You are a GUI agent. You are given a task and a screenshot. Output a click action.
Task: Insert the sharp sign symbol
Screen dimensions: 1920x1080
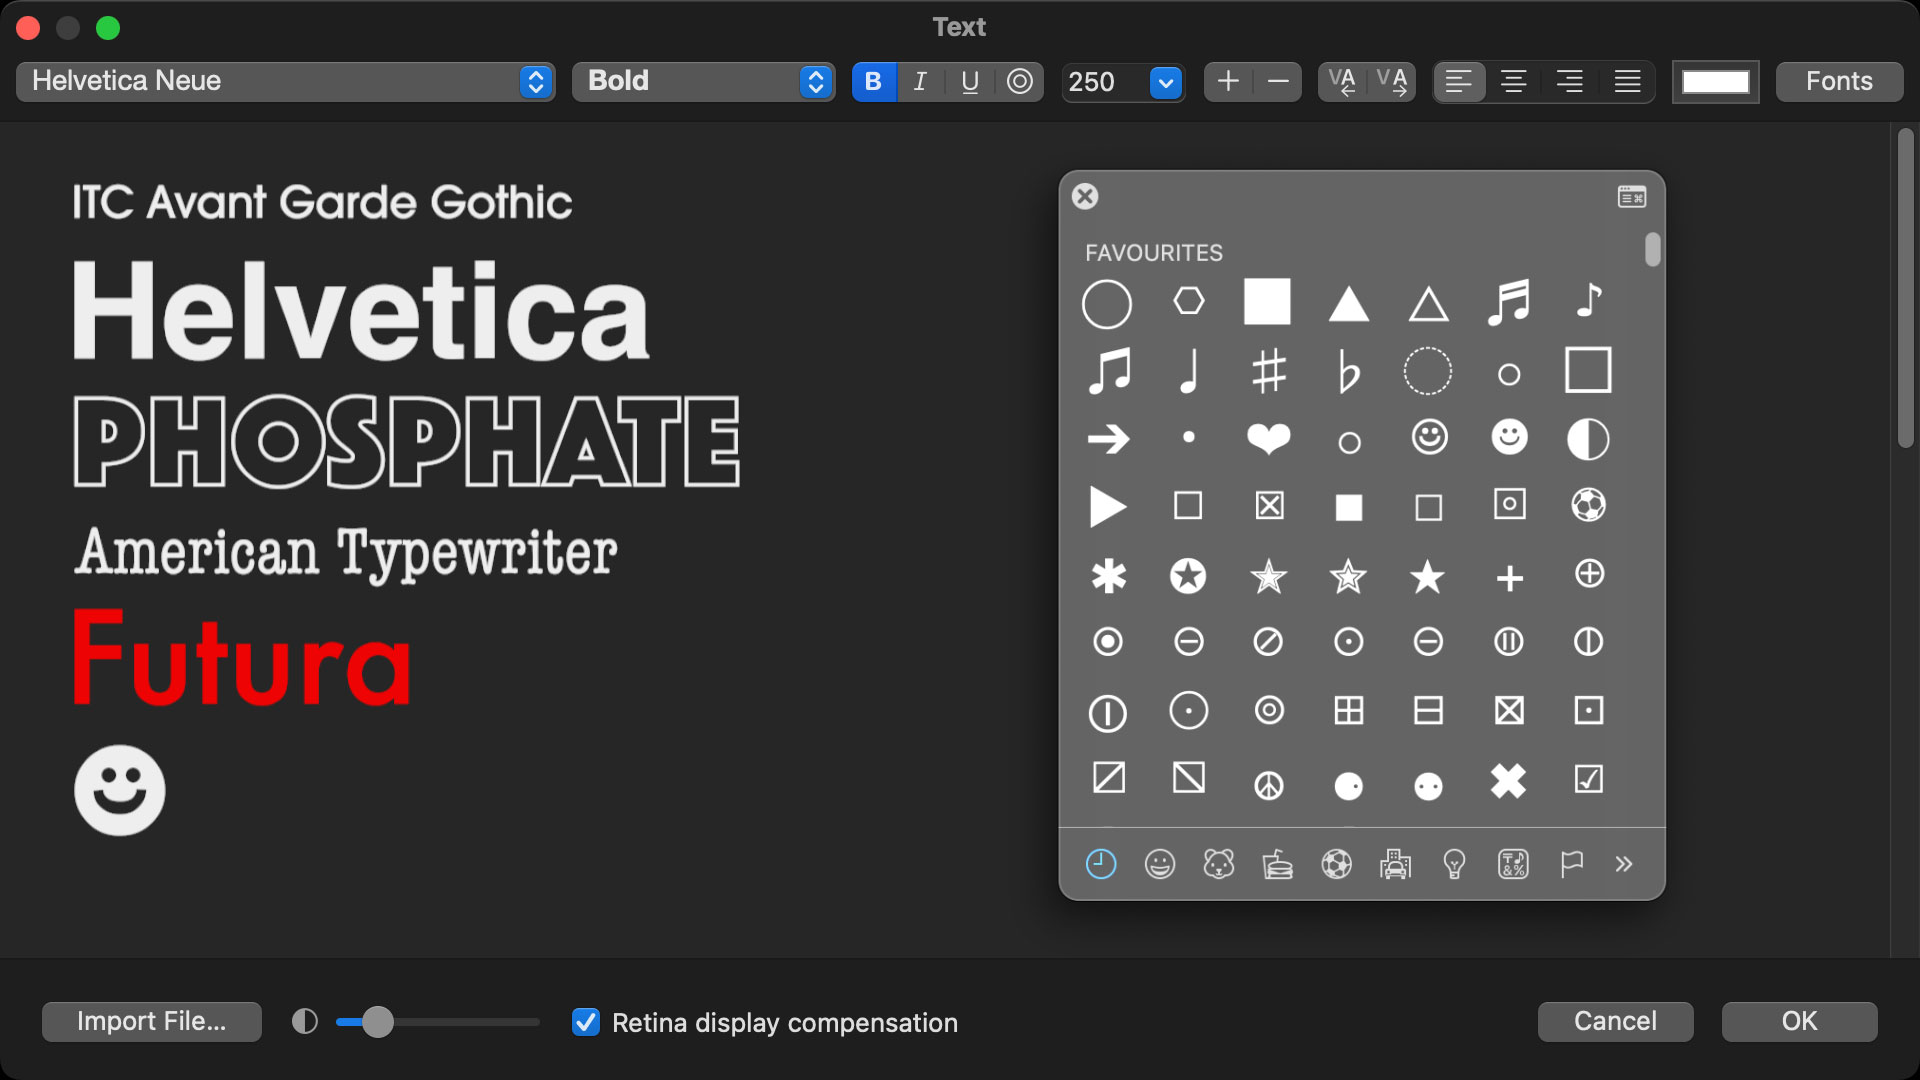pyautogui.click(x=1269, y=372)
